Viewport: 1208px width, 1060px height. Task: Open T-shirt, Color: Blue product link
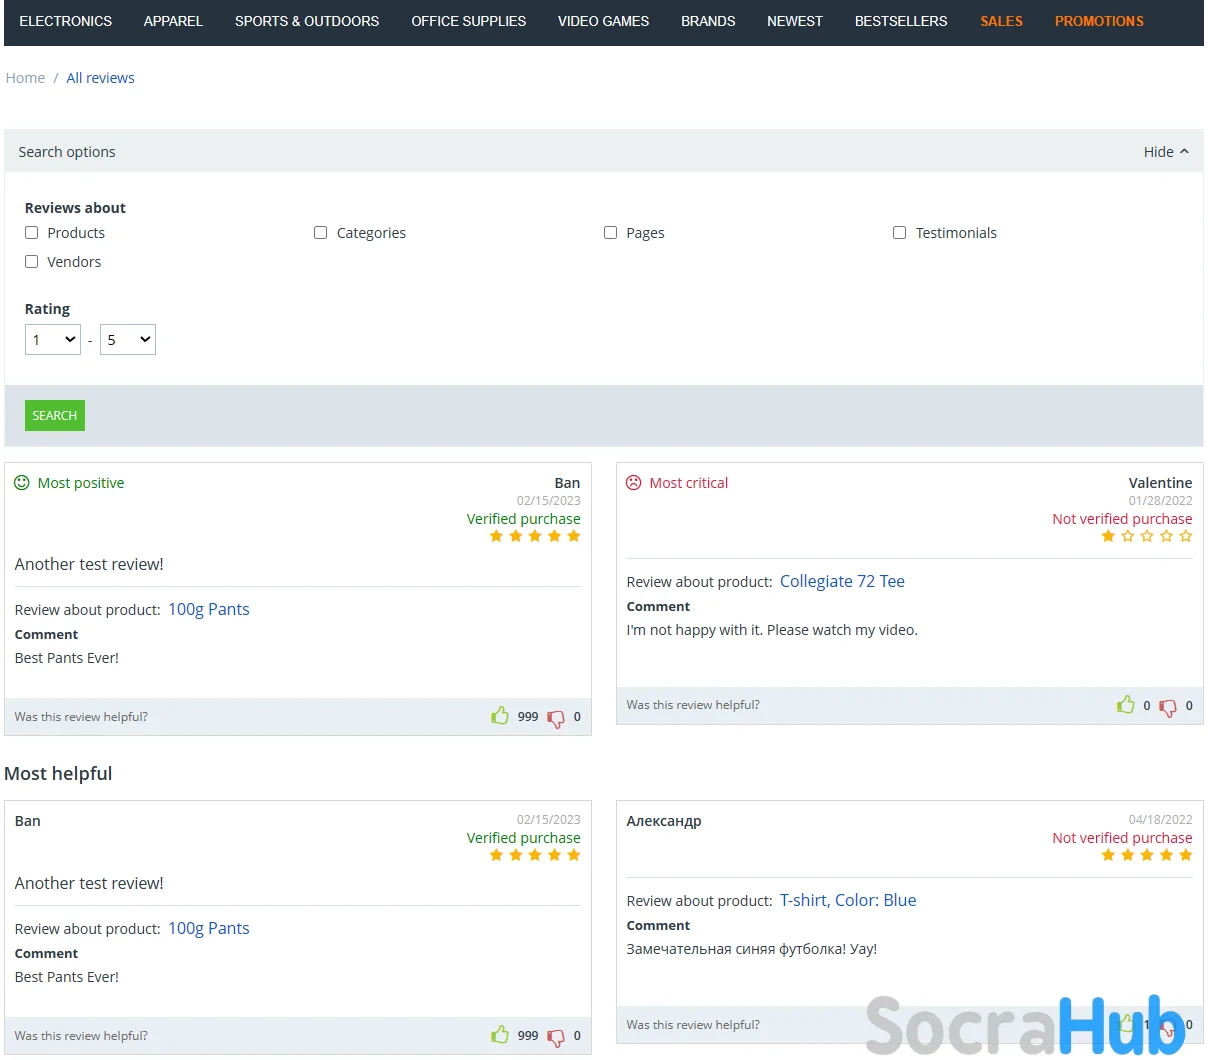[848, 900]
